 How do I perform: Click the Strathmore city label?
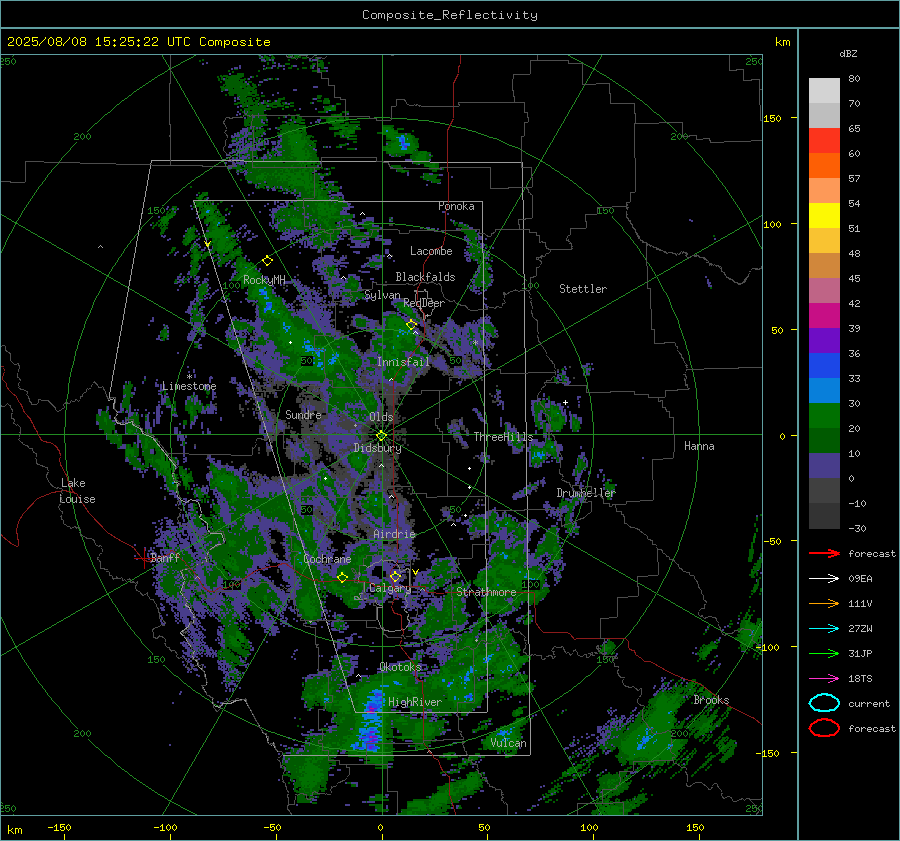click(486, 592)
